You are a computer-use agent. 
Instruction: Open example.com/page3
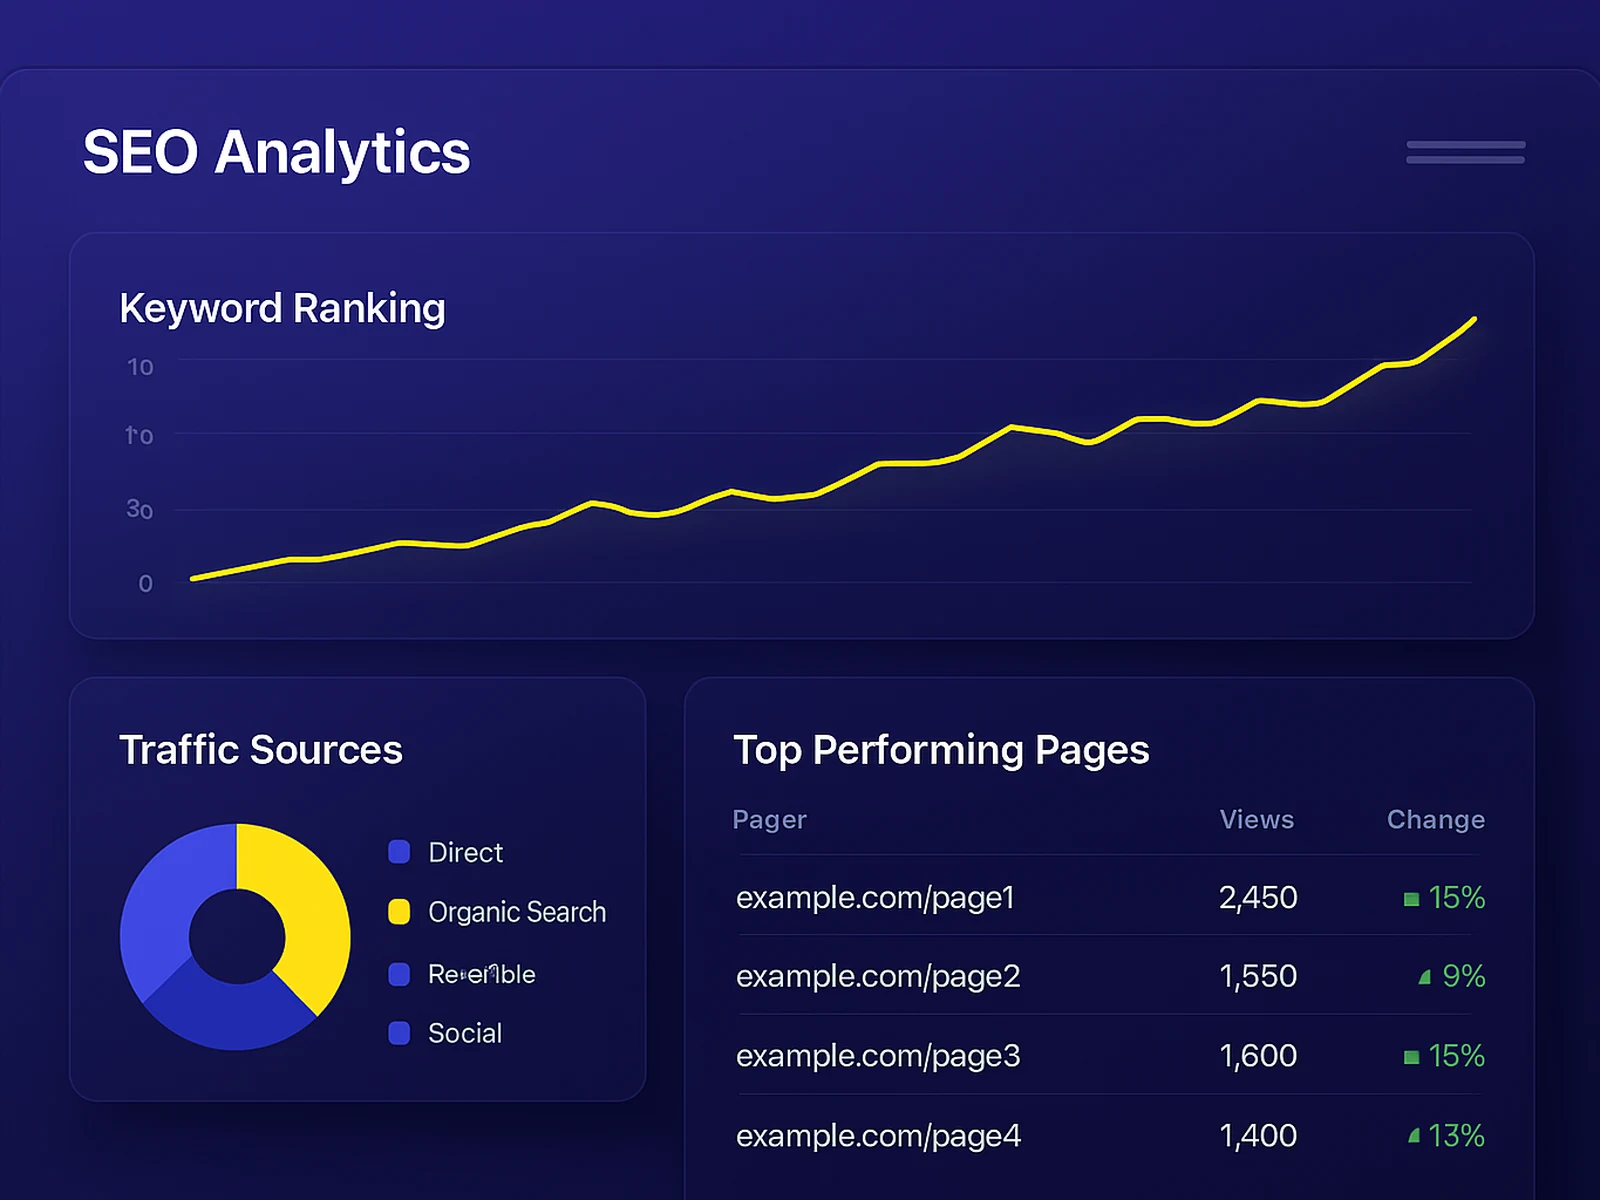pyautogui.click(x=878, y=1056)
